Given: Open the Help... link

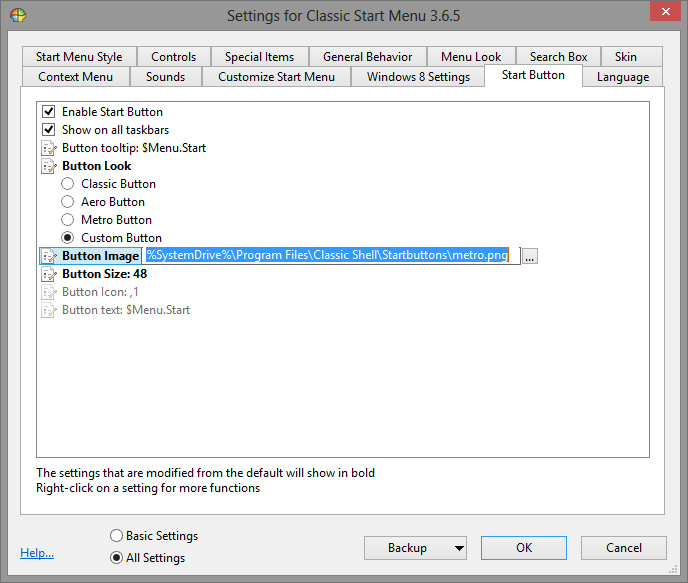Looking at the screenshot, I should [37, 553].
